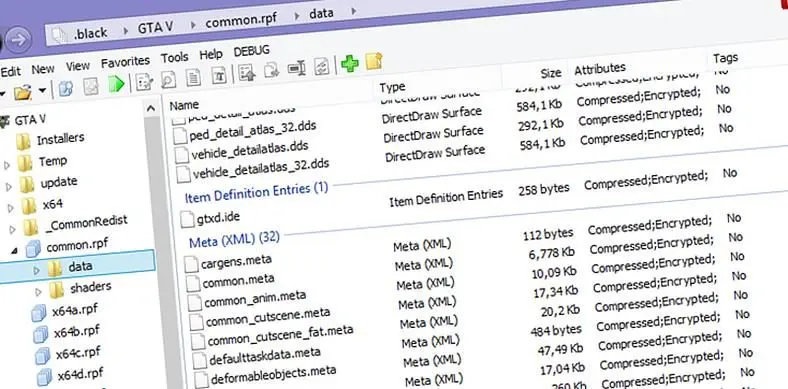Click the document icon in address bar
The width and height of the screenshot is (788, 389).
pos(60,36)
